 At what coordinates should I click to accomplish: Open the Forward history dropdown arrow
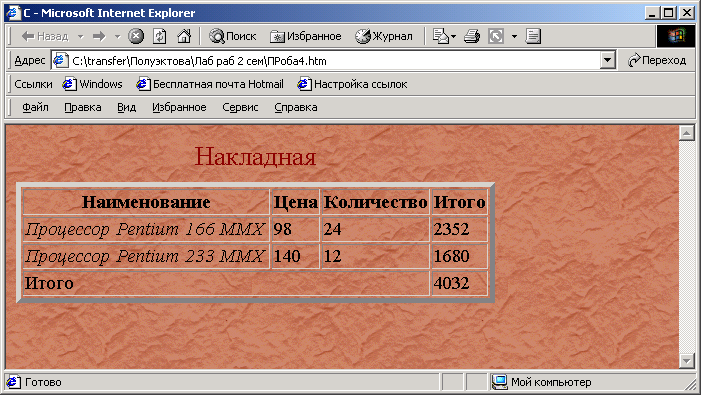pos(118,36)
